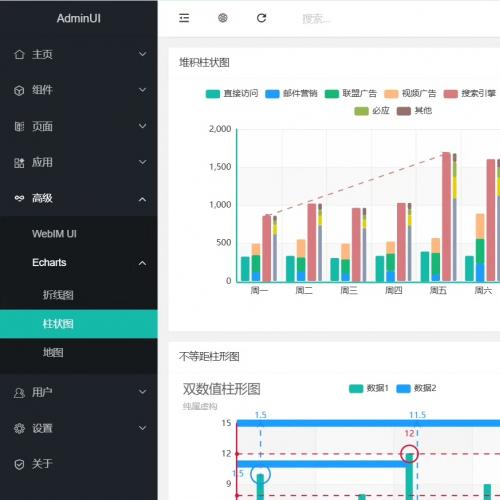Expand the 组件 chevron arrow
The width and height of the screenshot is (500, 500).
point(142,90)
